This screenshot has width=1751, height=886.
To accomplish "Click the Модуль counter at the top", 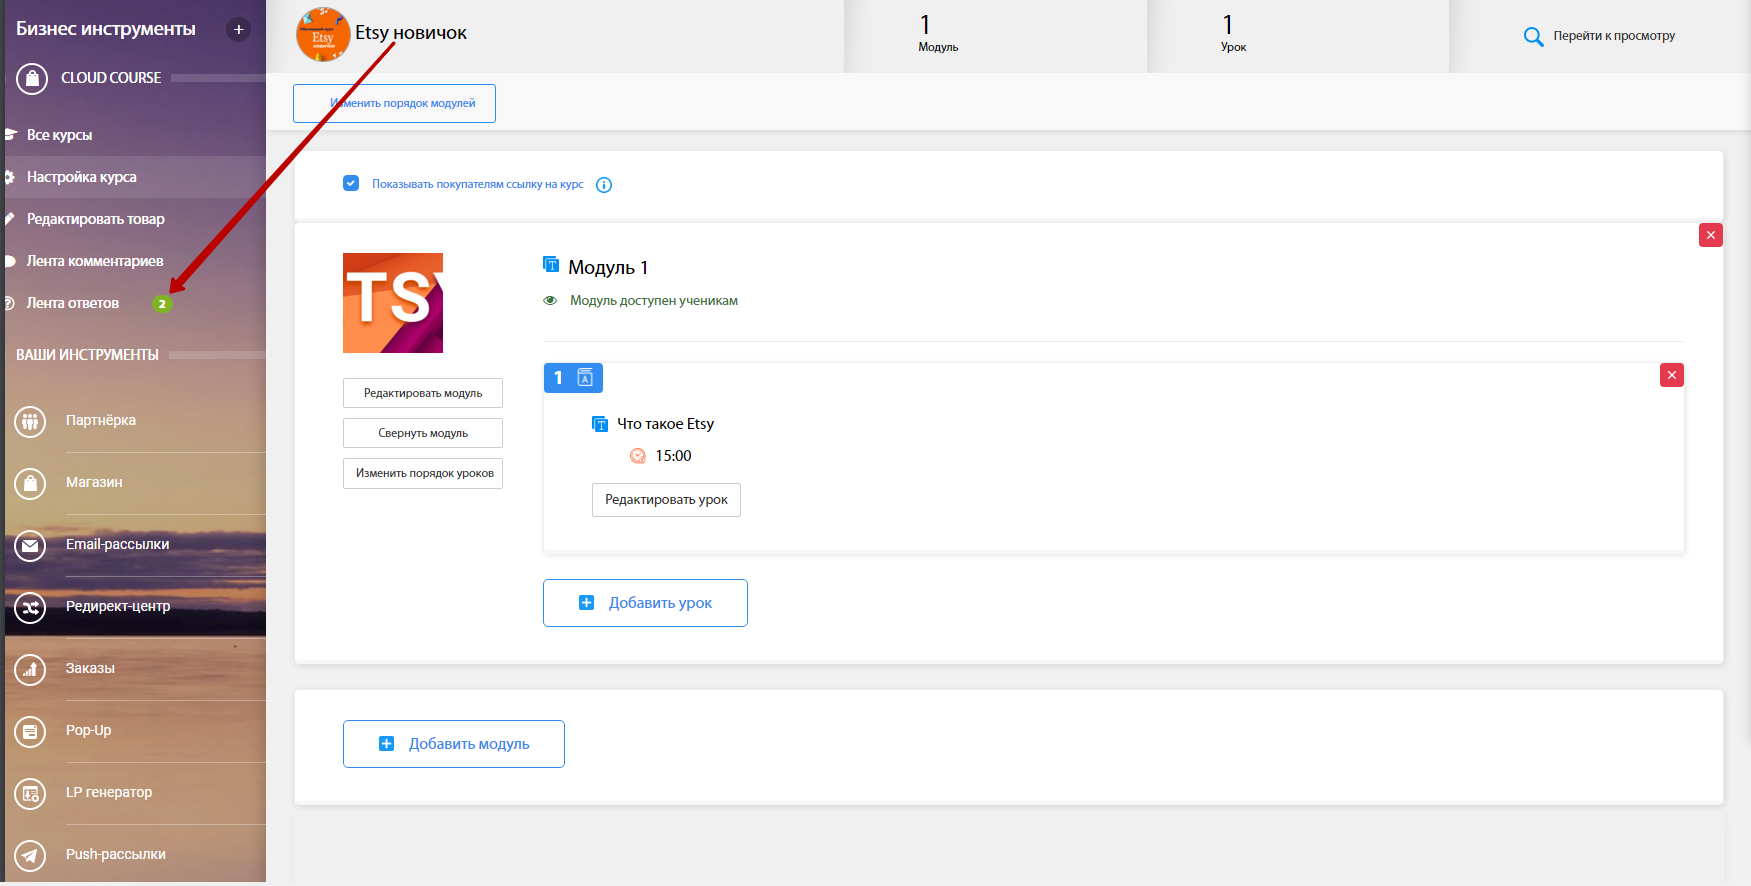I will pos(938,34).
